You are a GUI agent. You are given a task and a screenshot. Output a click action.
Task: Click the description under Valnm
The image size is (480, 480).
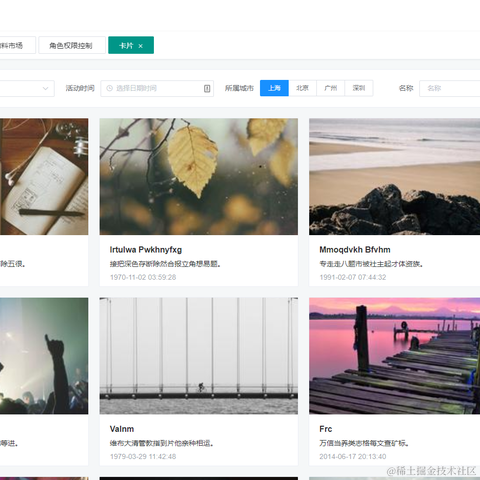click(162, 443)
